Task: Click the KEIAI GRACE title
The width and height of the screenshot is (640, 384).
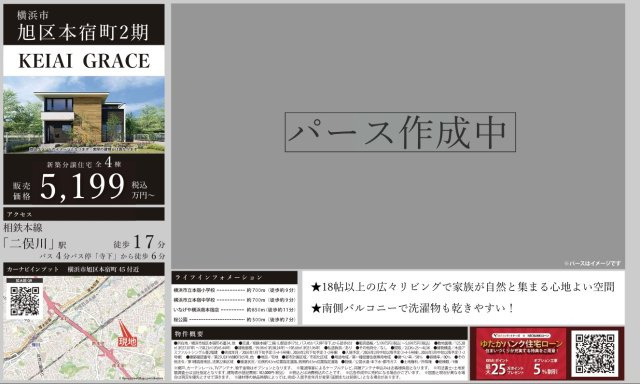Action: pyautogui.click(x=84, y=61)
